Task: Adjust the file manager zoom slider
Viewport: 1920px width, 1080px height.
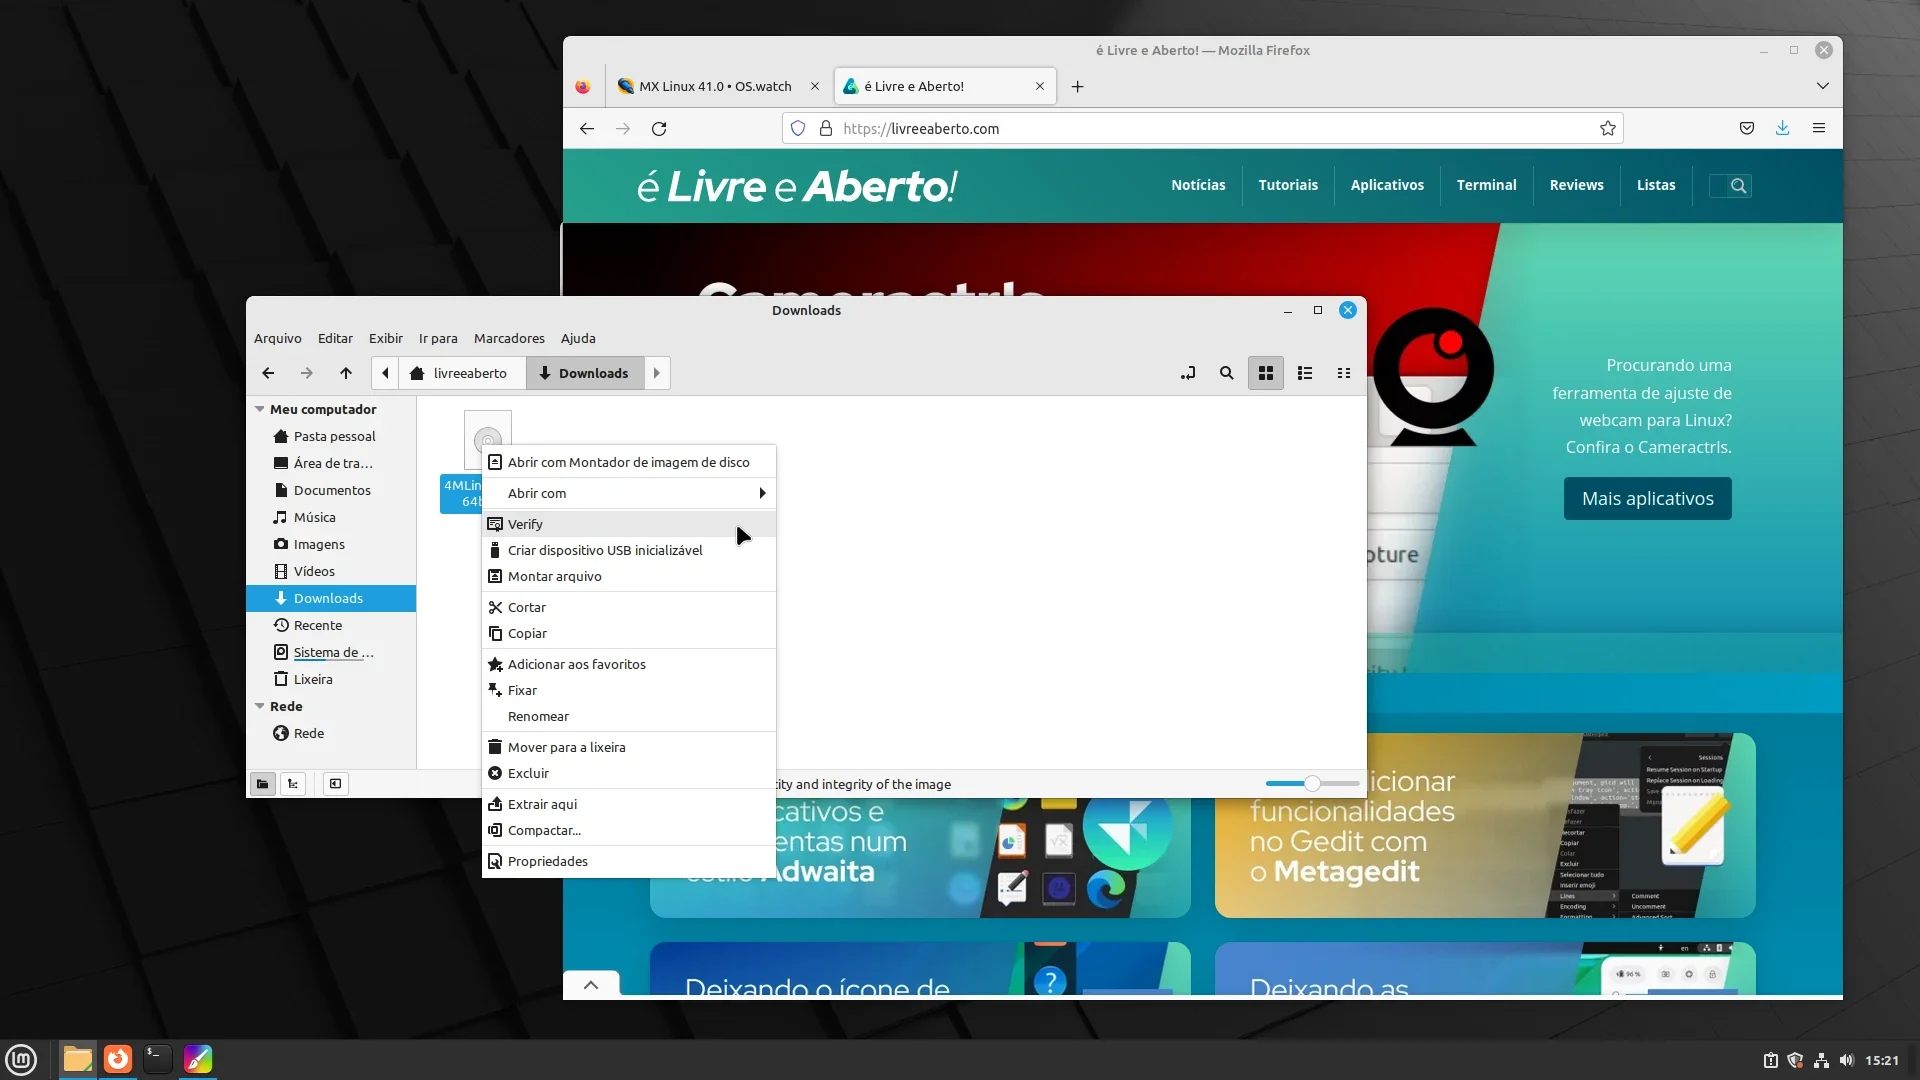Action: tap(1312, 784)
